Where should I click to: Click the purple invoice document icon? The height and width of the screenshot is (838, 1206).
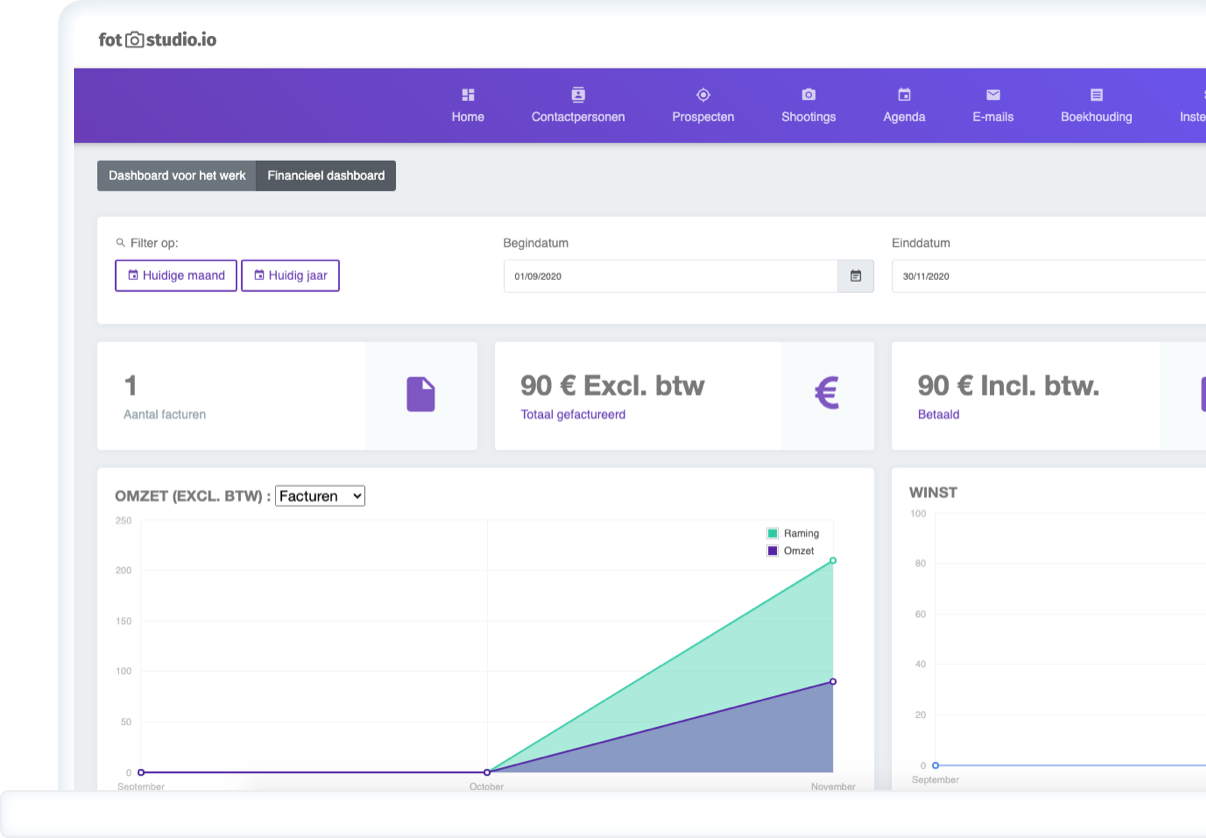(421, 394)
